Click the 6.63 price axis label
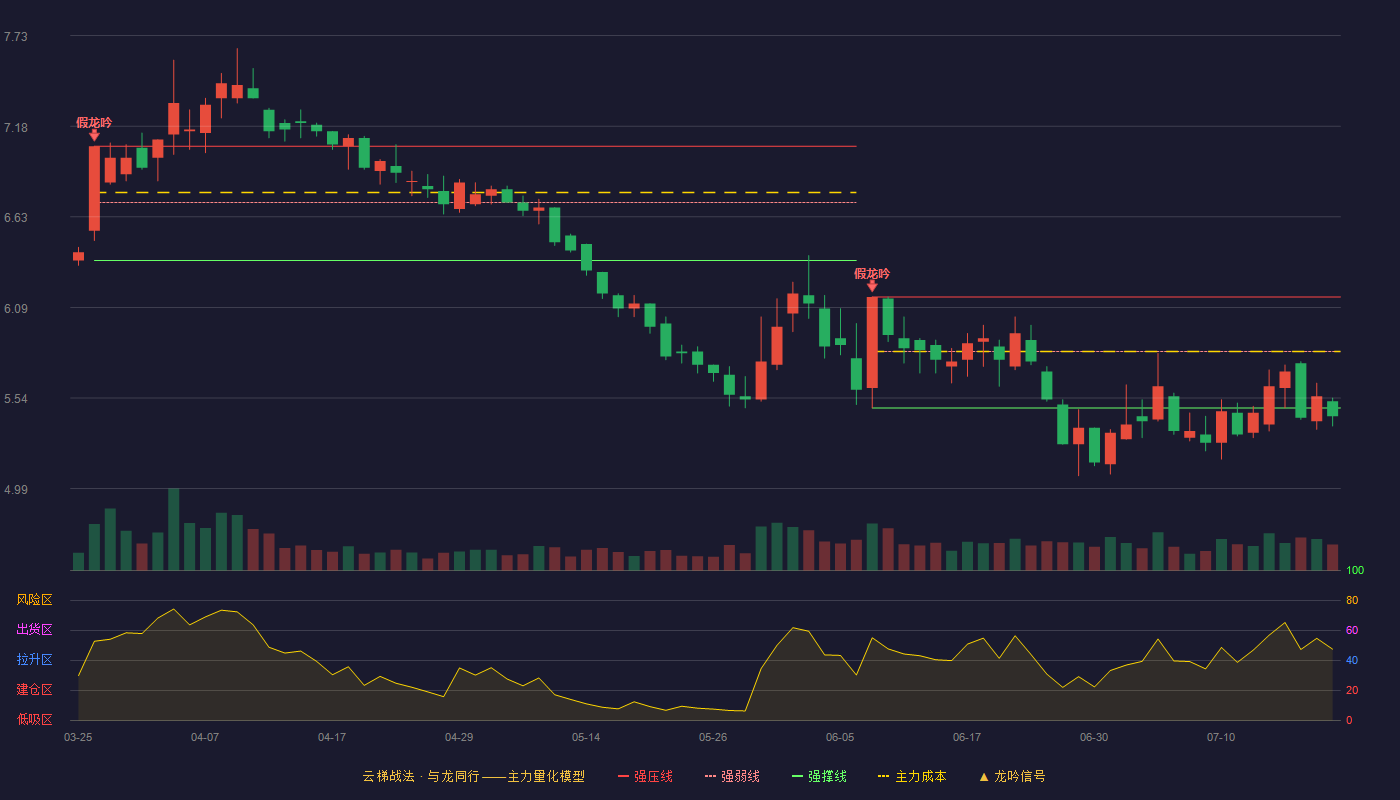1400x800 pixels. pos(16,218)
